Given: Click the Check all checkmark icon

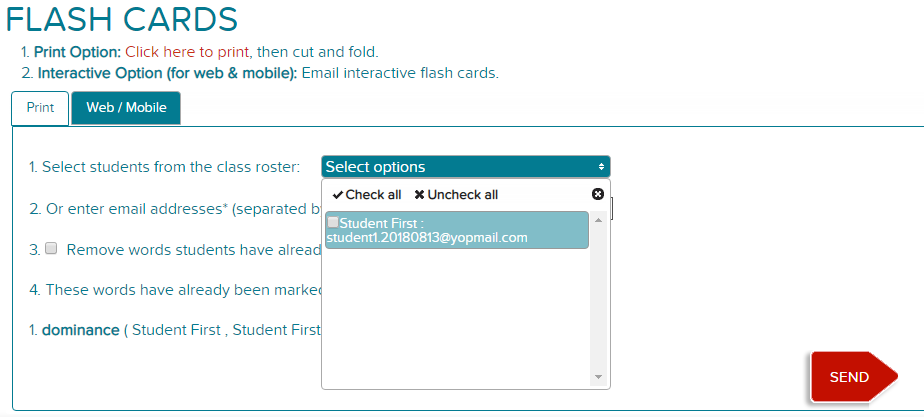Looking at the screenshot, I should coord(338,195).
